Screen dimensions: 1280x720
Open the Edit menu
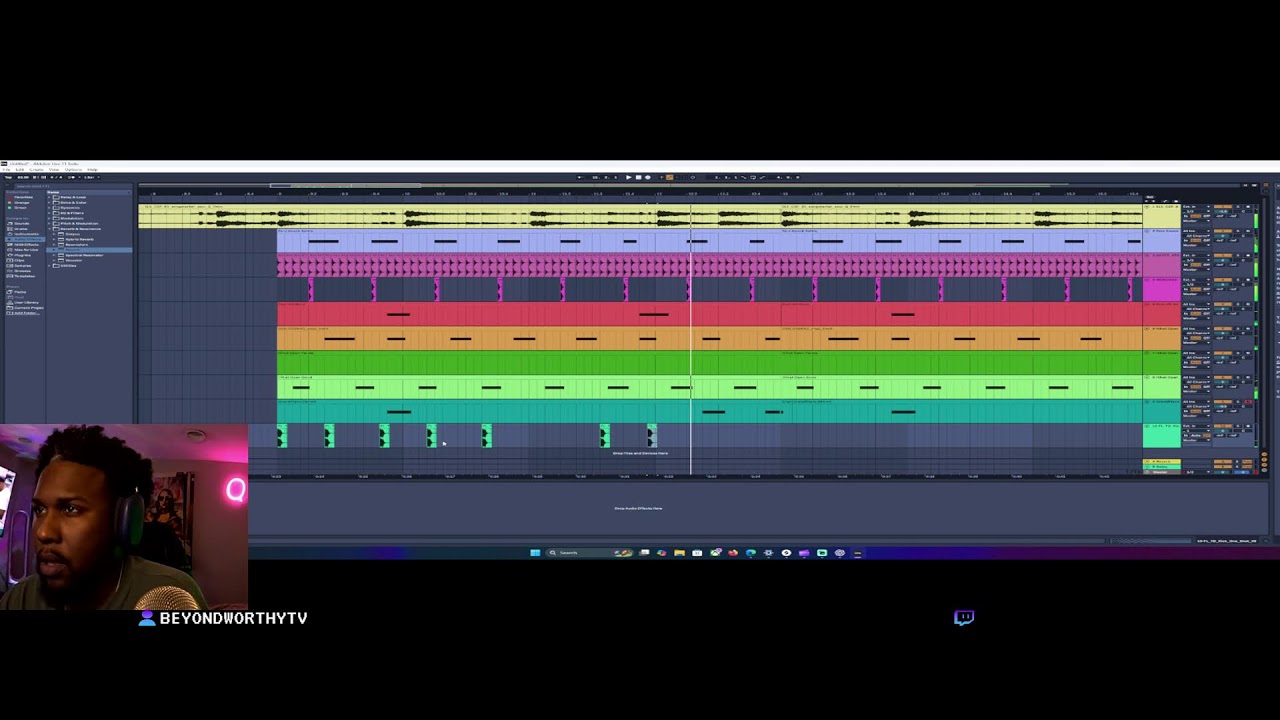20,170
